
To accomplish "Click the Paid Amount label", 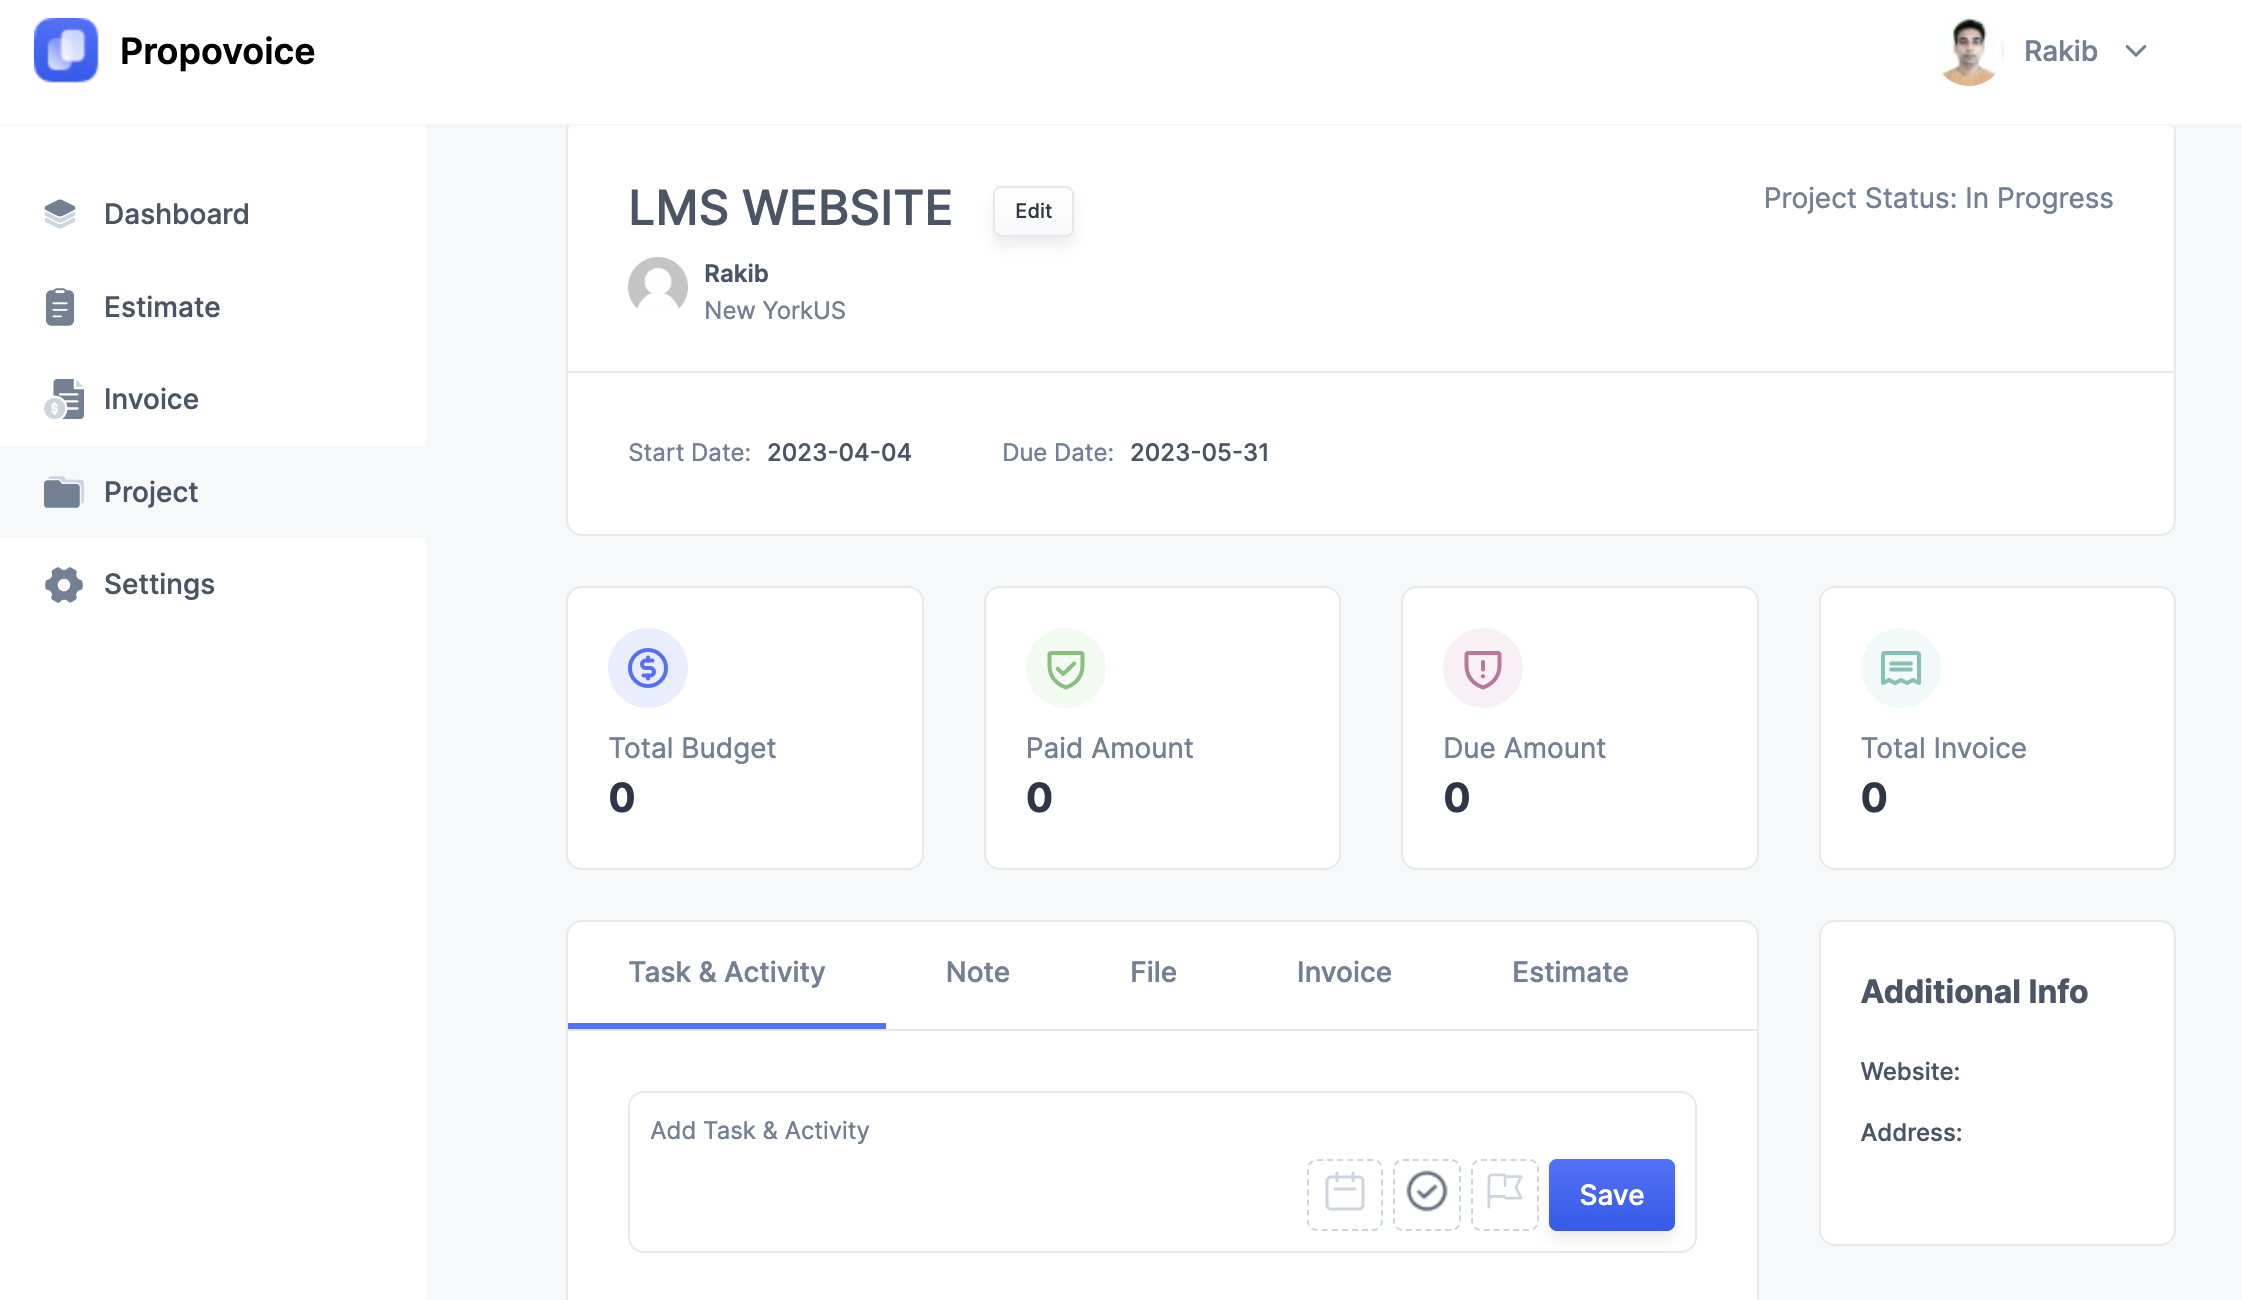I will pyautogui.click(x=1109, y=748).
